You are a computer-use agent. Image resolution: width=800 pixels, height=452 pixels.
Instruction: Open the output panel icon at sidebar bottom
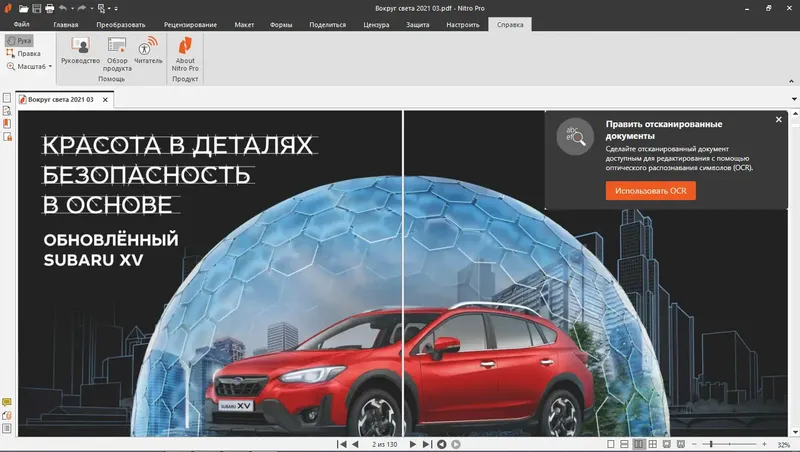(7, 428)
